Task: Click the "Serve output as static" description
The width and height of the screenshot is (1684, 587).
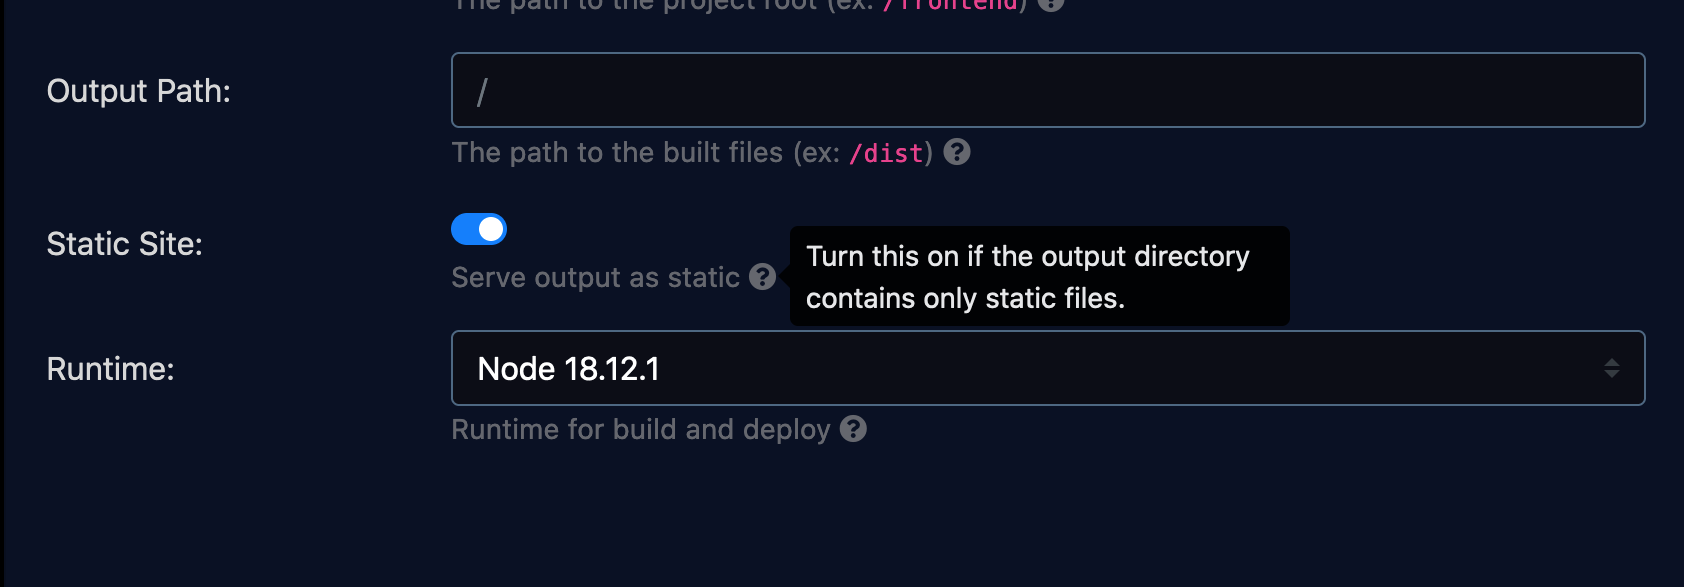Action: 595,277
